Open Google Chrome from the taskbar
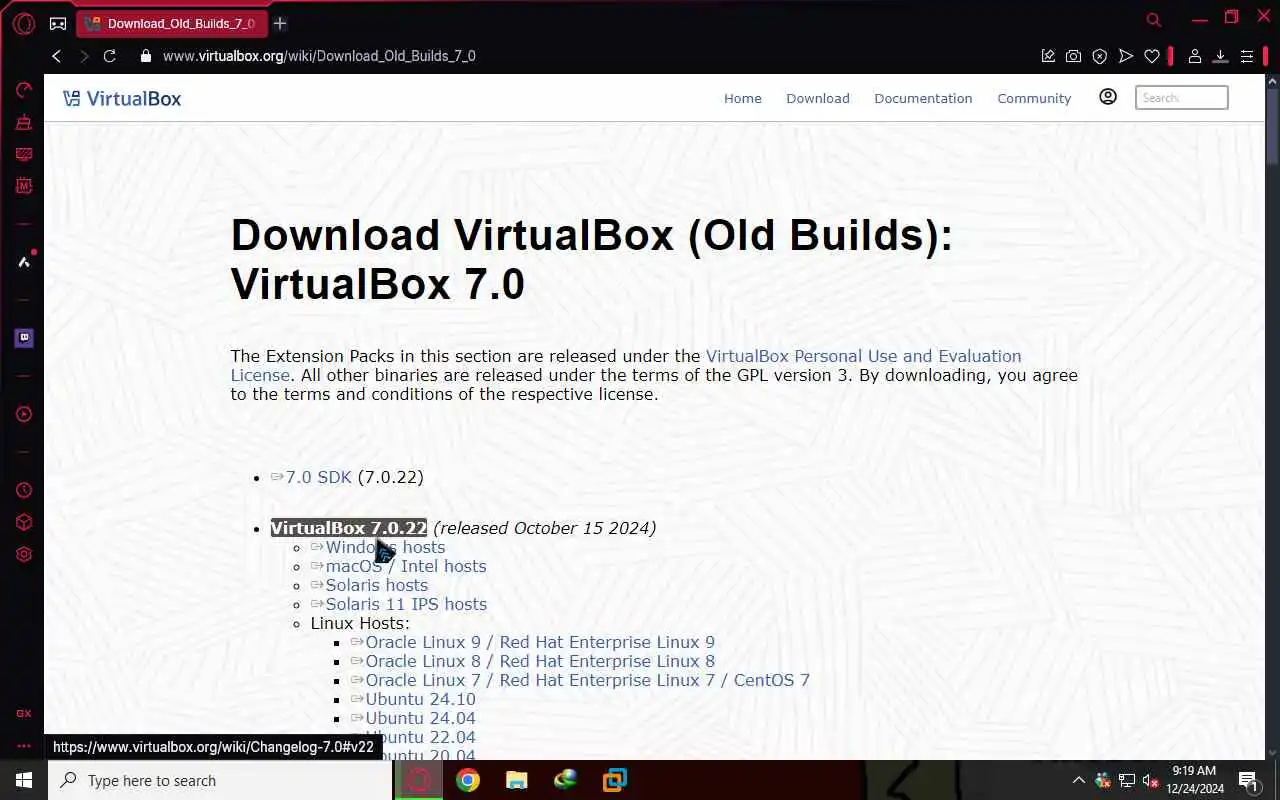 pos(468,780)
